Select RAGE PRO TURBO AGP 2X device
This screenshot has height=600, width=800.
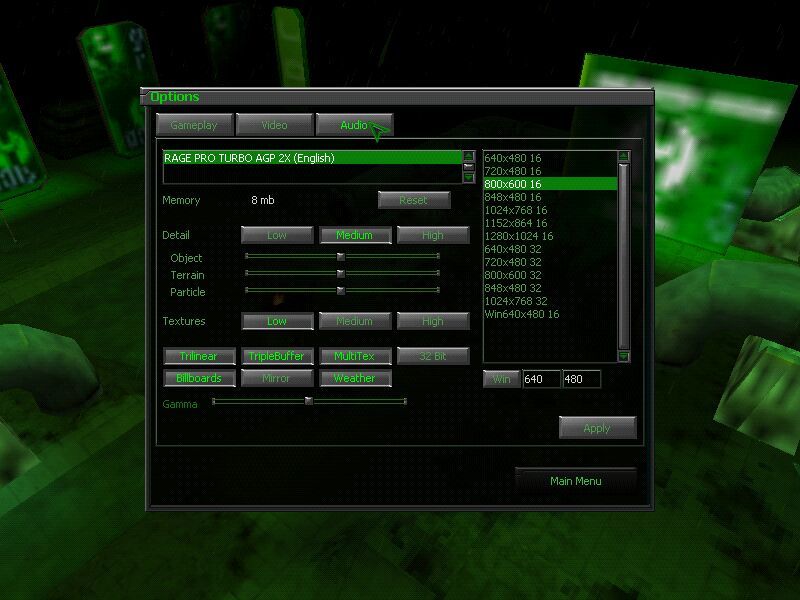point(311,158)
